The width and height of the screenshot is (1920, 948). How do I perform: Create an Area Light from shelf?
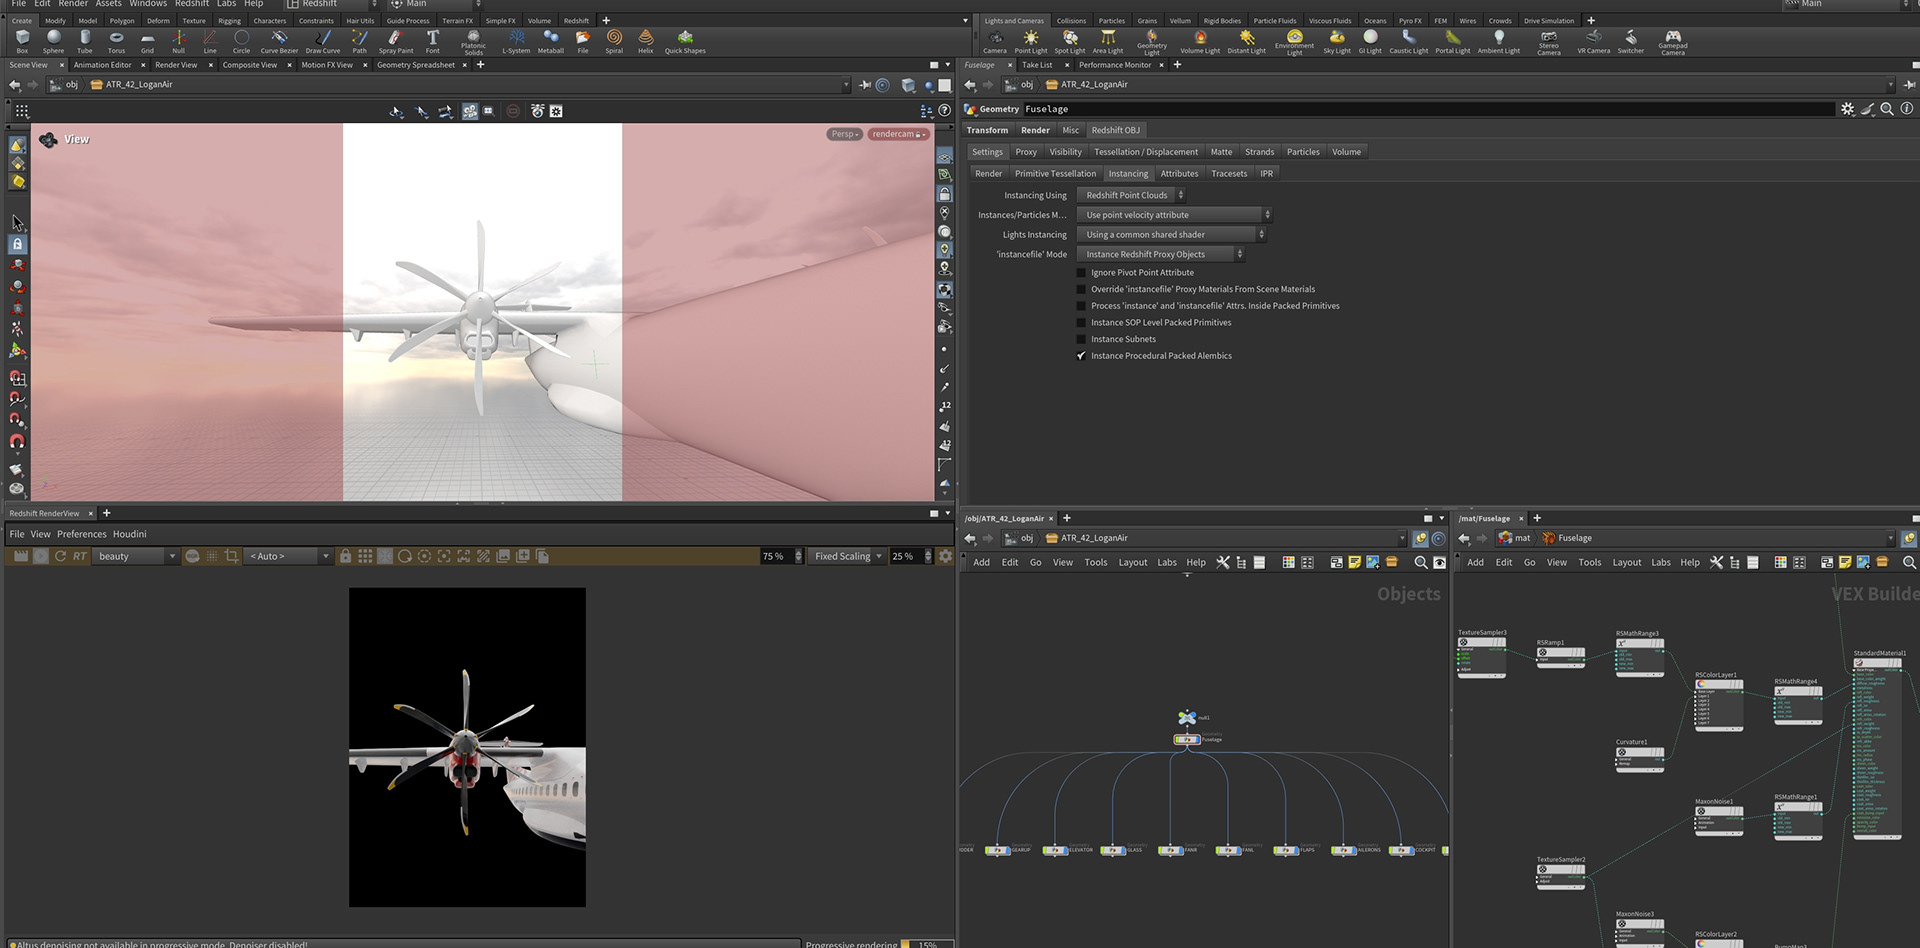coord(1107,40)
